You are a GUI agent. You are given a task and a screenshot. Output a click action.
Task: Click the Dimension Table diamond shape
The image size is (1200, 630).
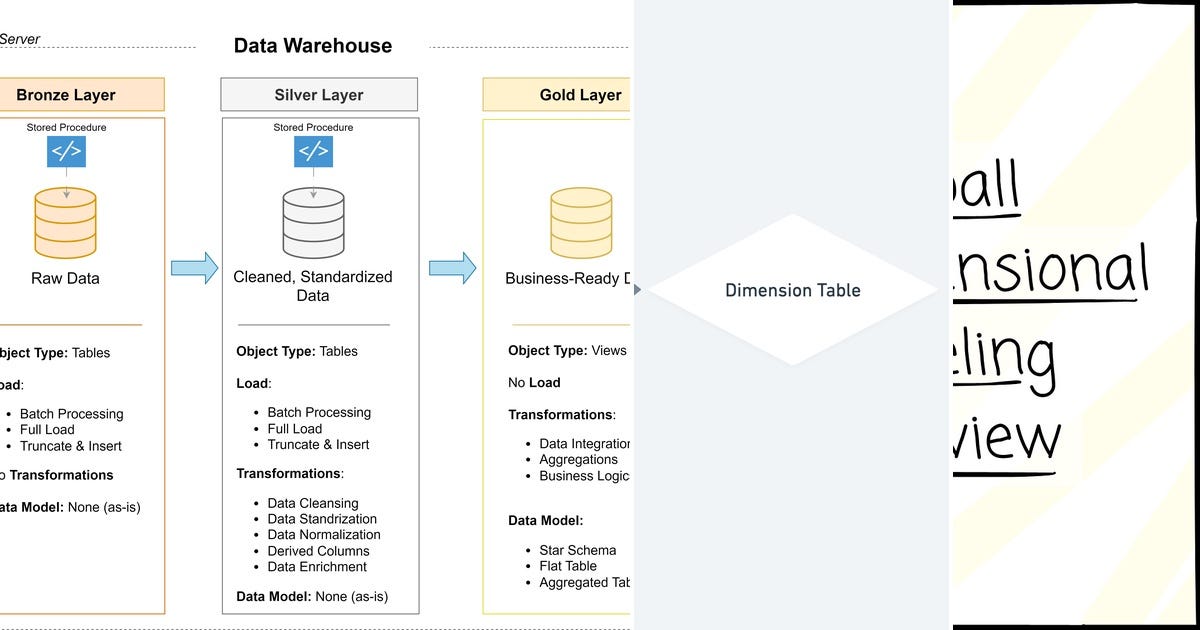pos(792,290)
